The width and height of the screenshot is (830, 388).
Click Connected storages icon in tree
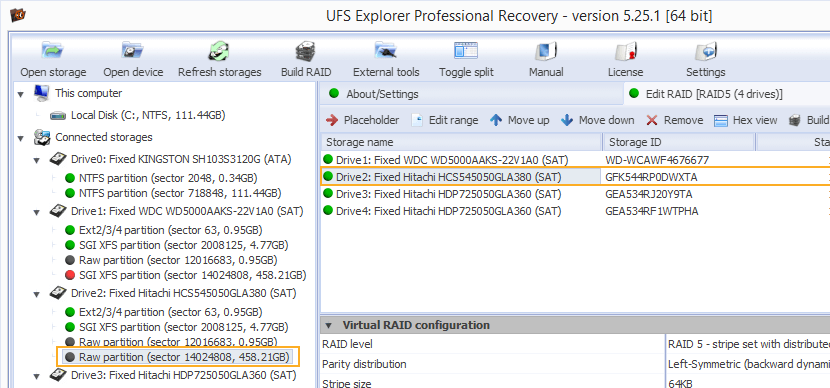pos(41,138)
